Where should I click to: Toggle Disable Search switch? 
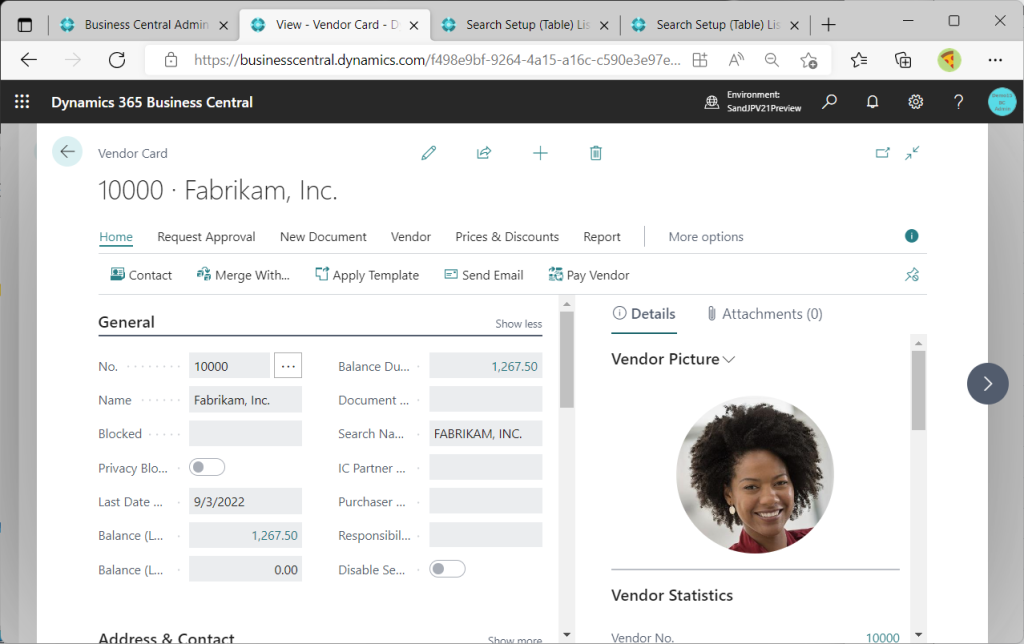pos(447,569)
